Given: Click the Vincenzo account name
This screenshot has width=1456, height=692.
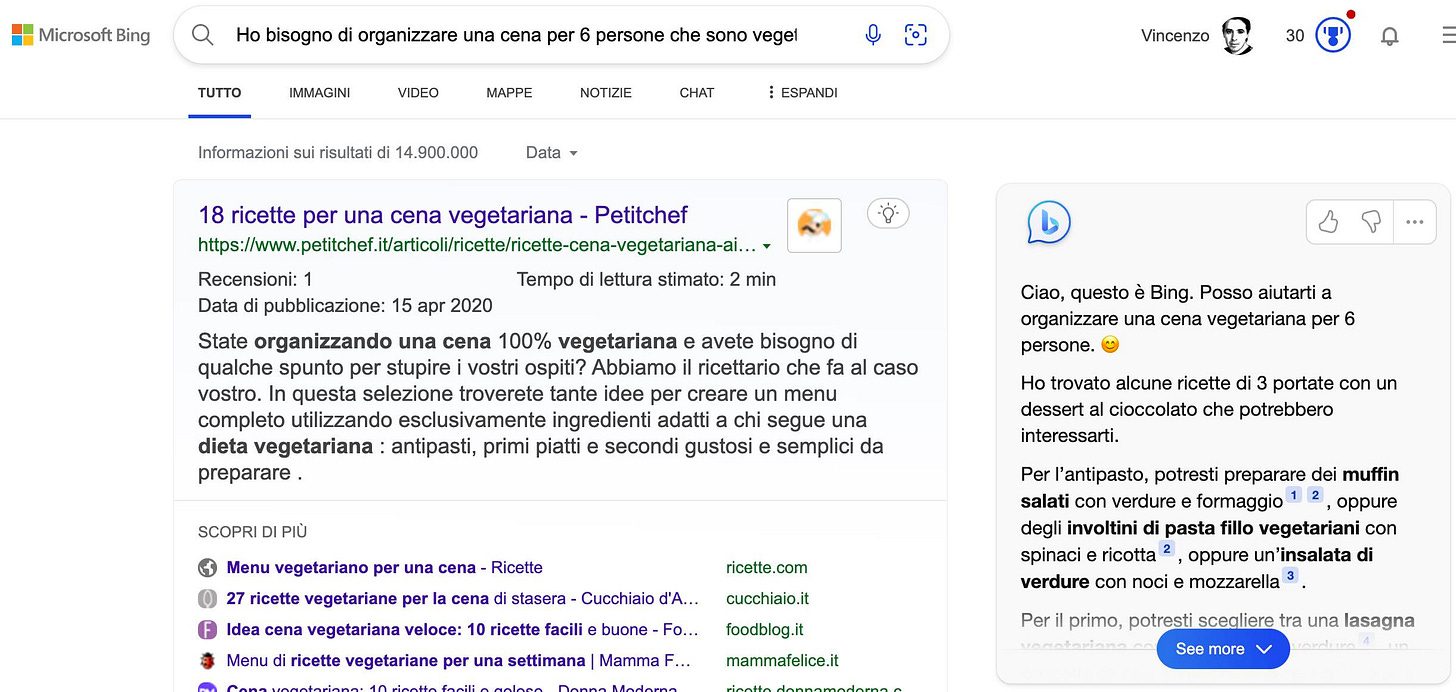Looking at the screenshot, I should 1175,36.
